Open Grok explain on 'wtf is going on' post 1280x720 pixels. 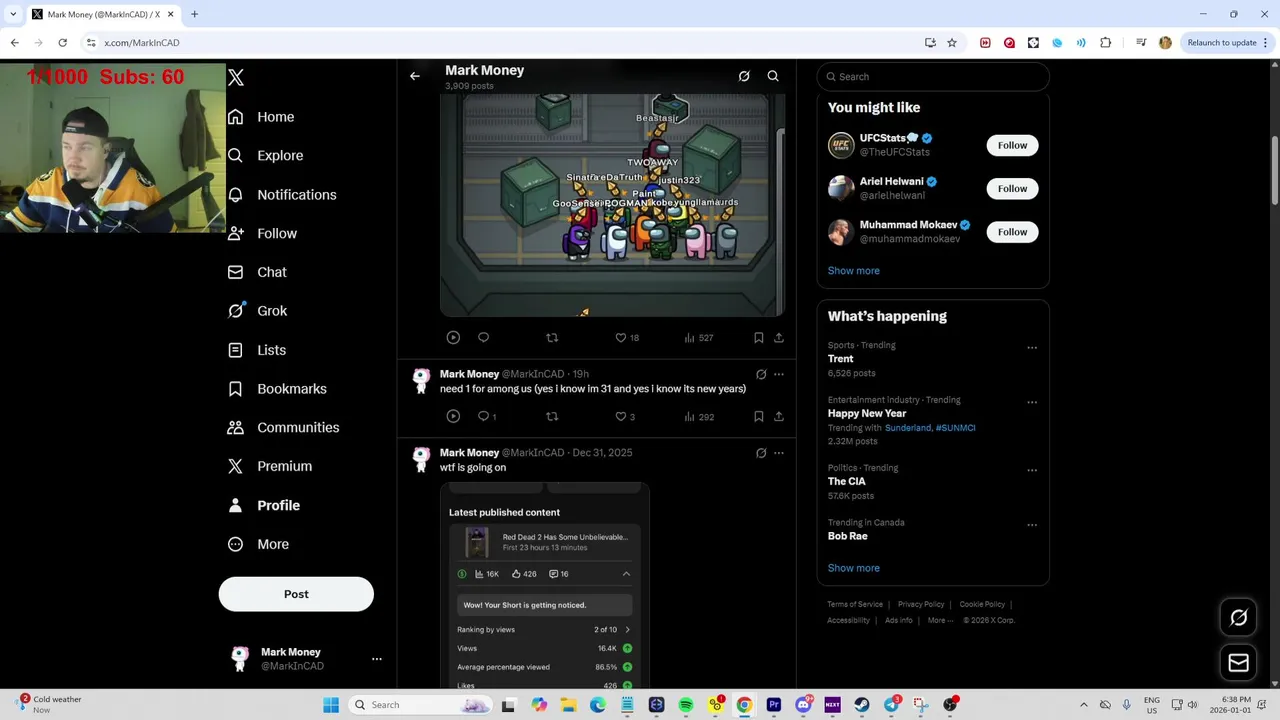pos(761,453)
